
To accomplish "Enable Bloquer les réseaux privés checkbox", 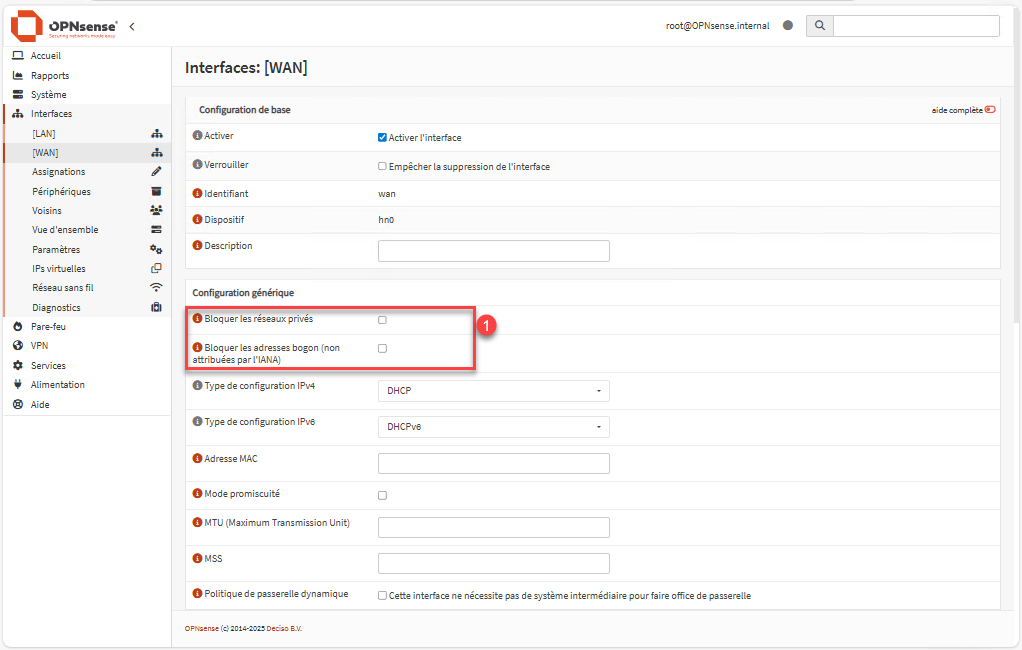I will point(382,320).
